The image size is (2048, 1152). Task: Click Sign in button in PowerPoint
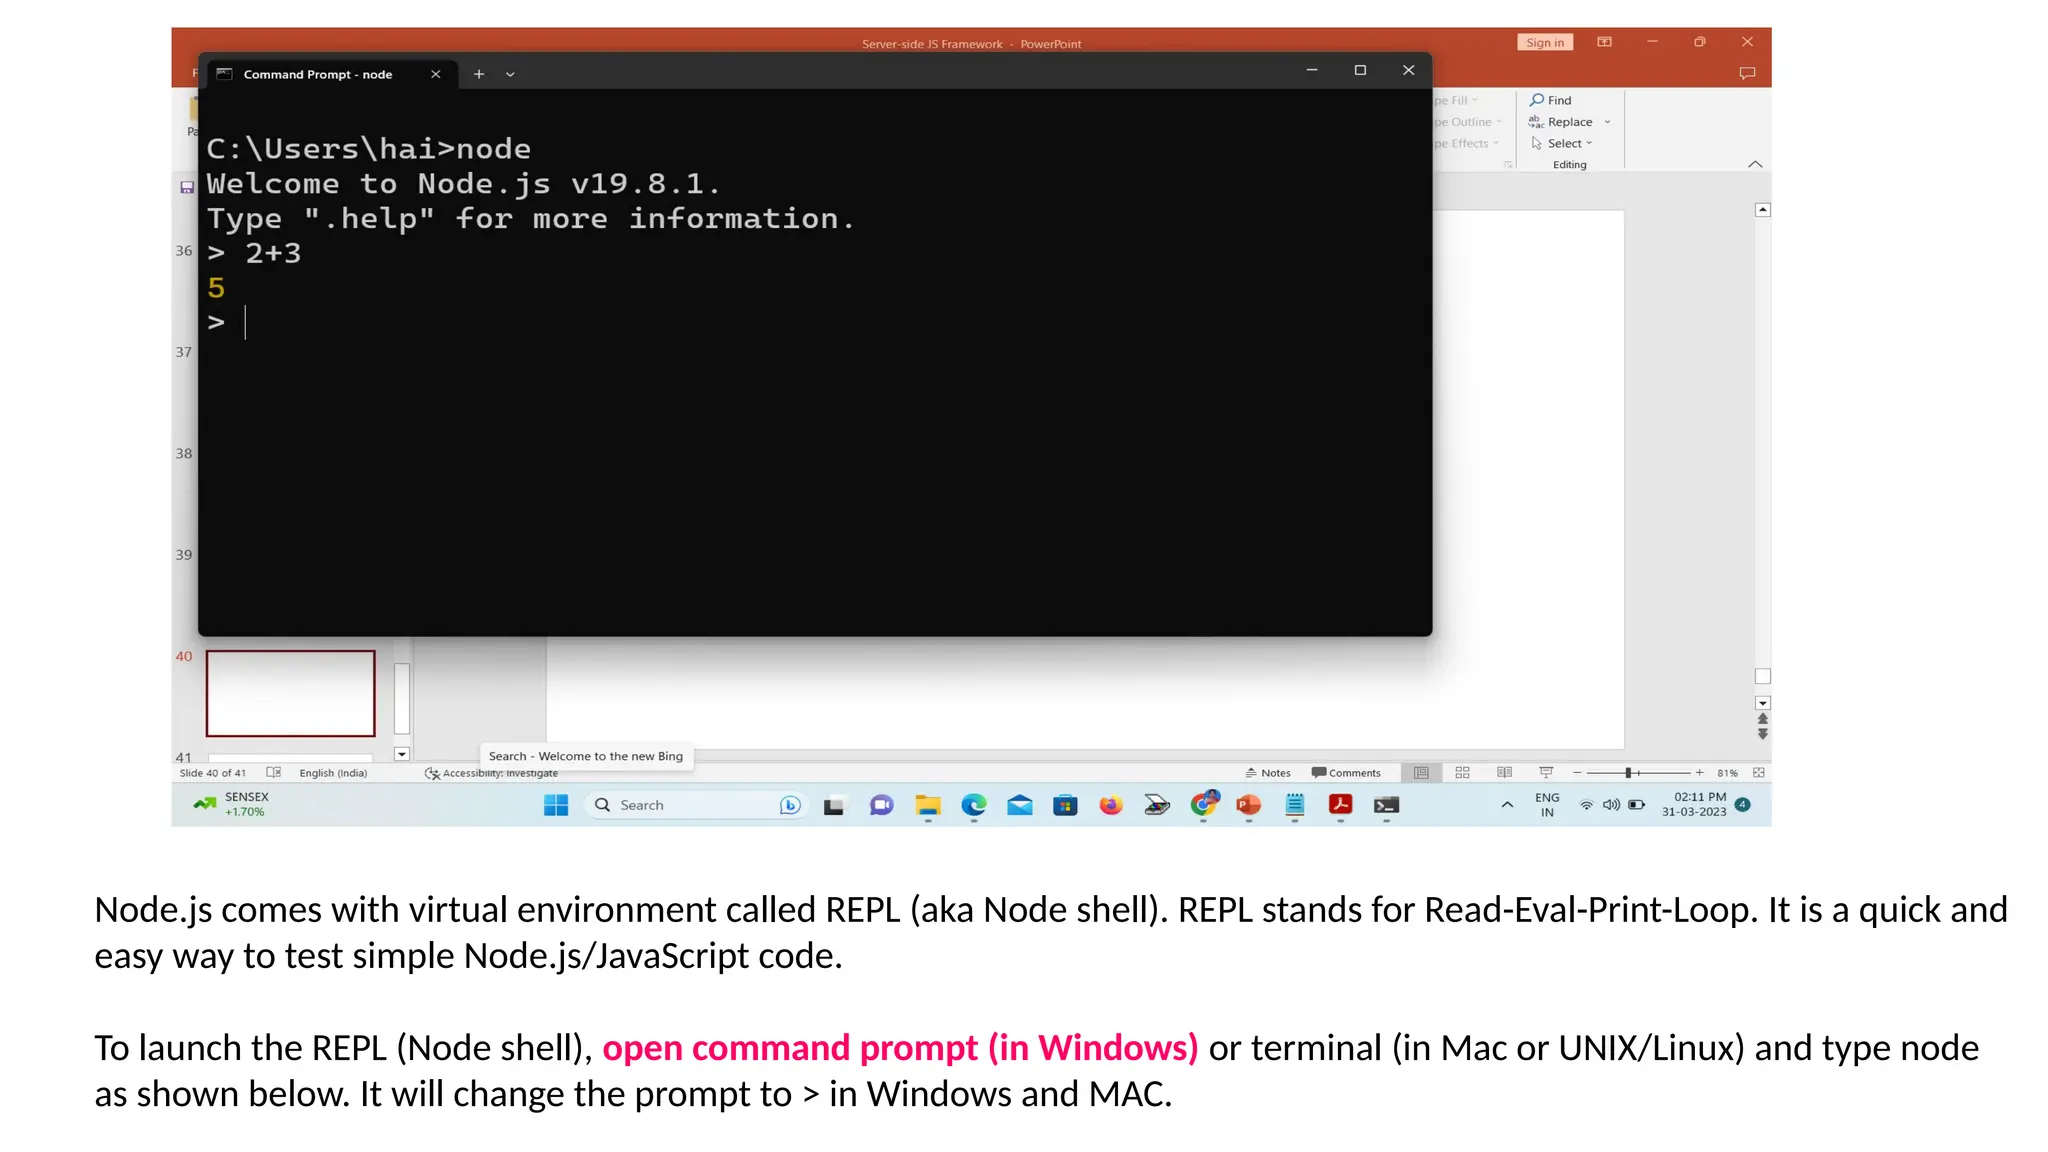click(x=1545, y=42)
